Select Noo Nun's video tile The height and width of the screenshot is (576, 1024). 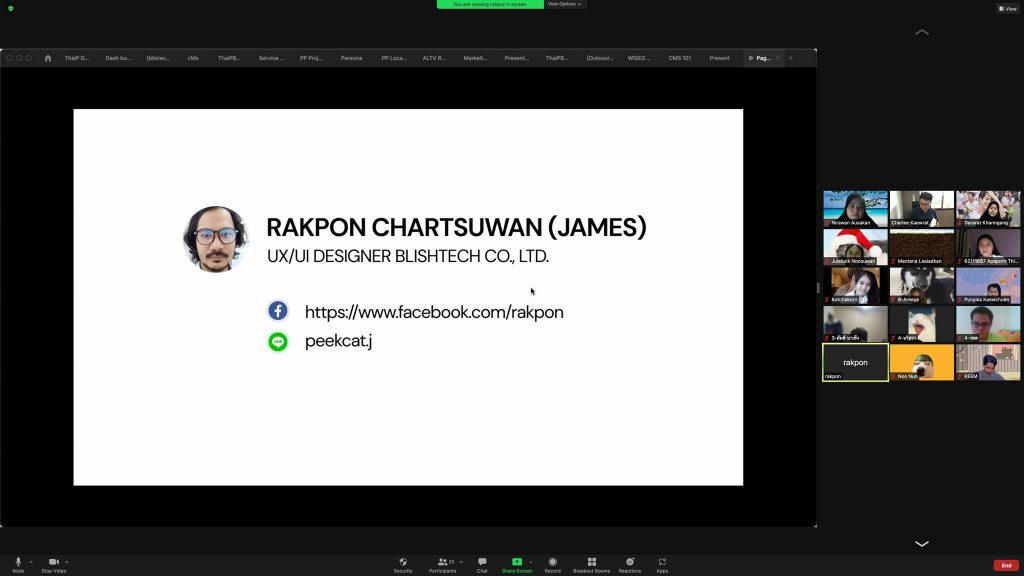(x=921, y=362)
